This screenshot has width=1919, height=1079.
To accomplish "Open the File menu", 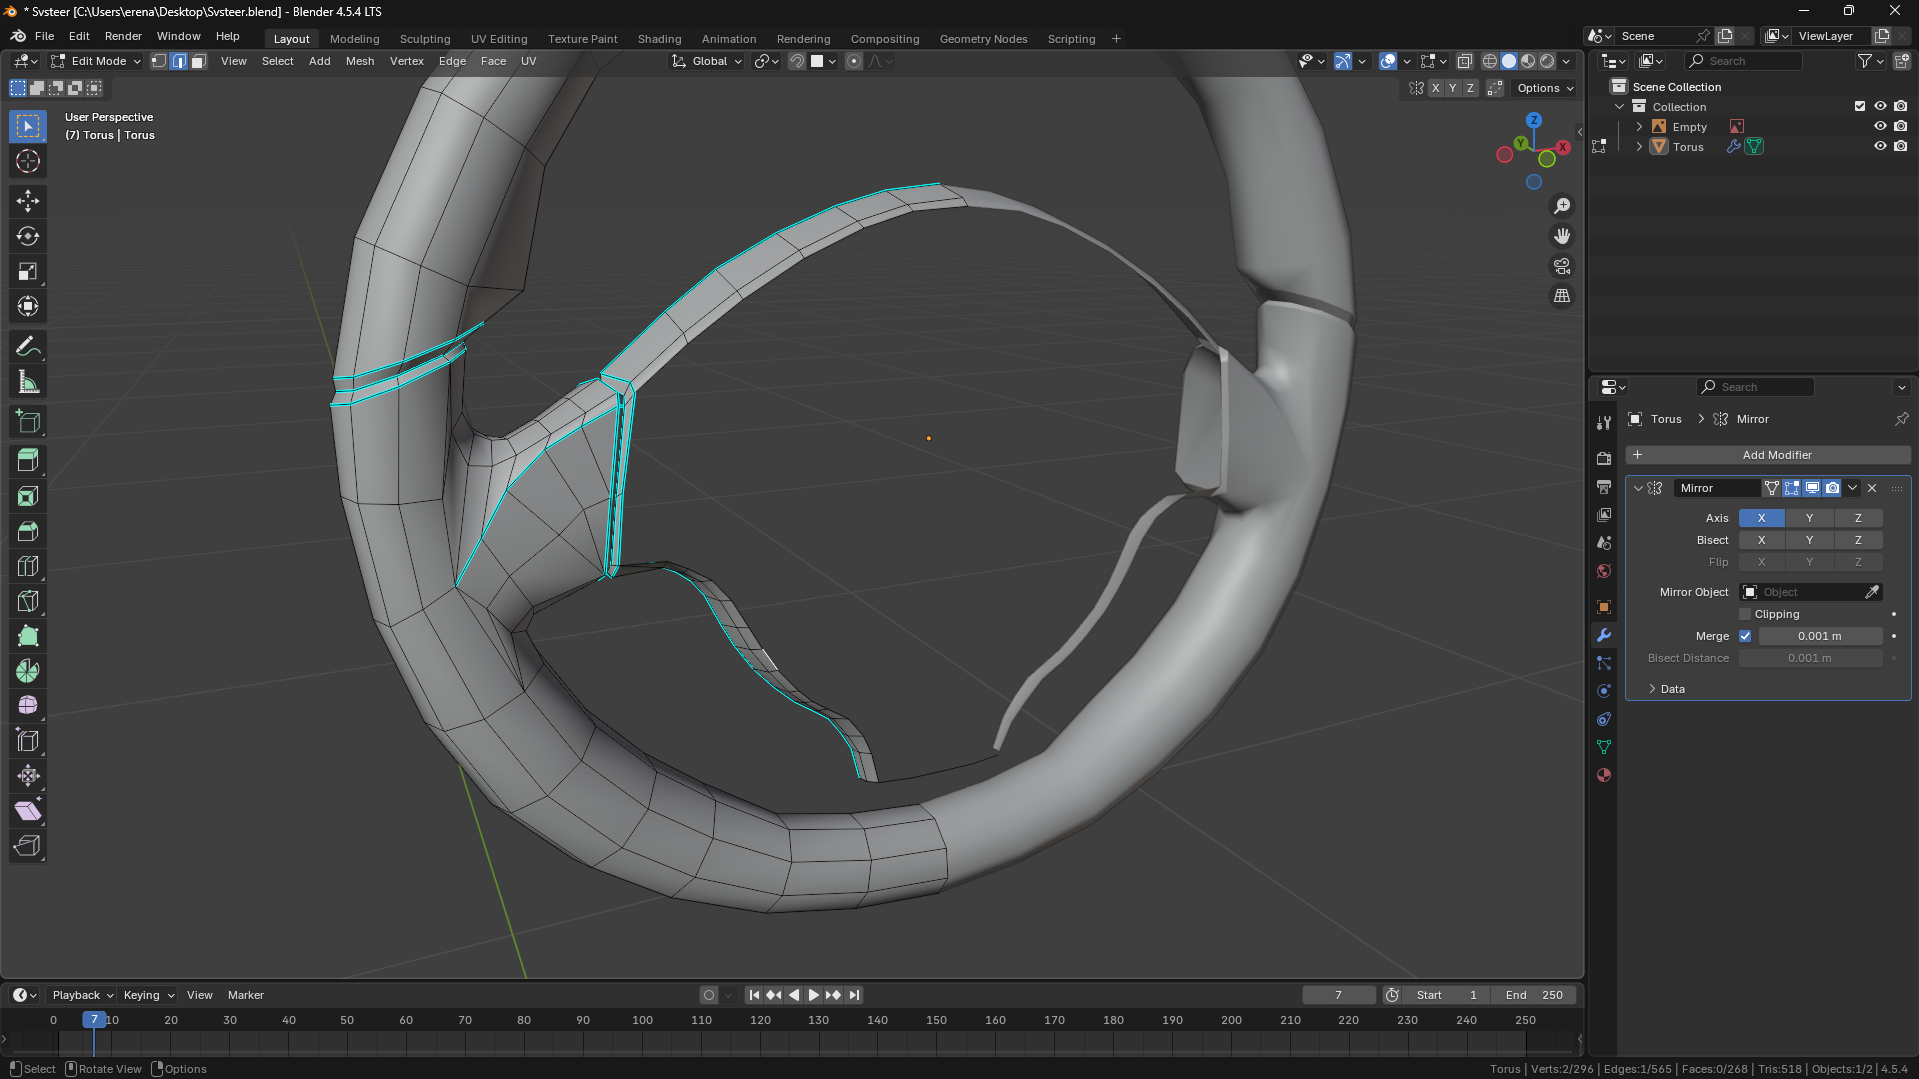I will 44,36.
